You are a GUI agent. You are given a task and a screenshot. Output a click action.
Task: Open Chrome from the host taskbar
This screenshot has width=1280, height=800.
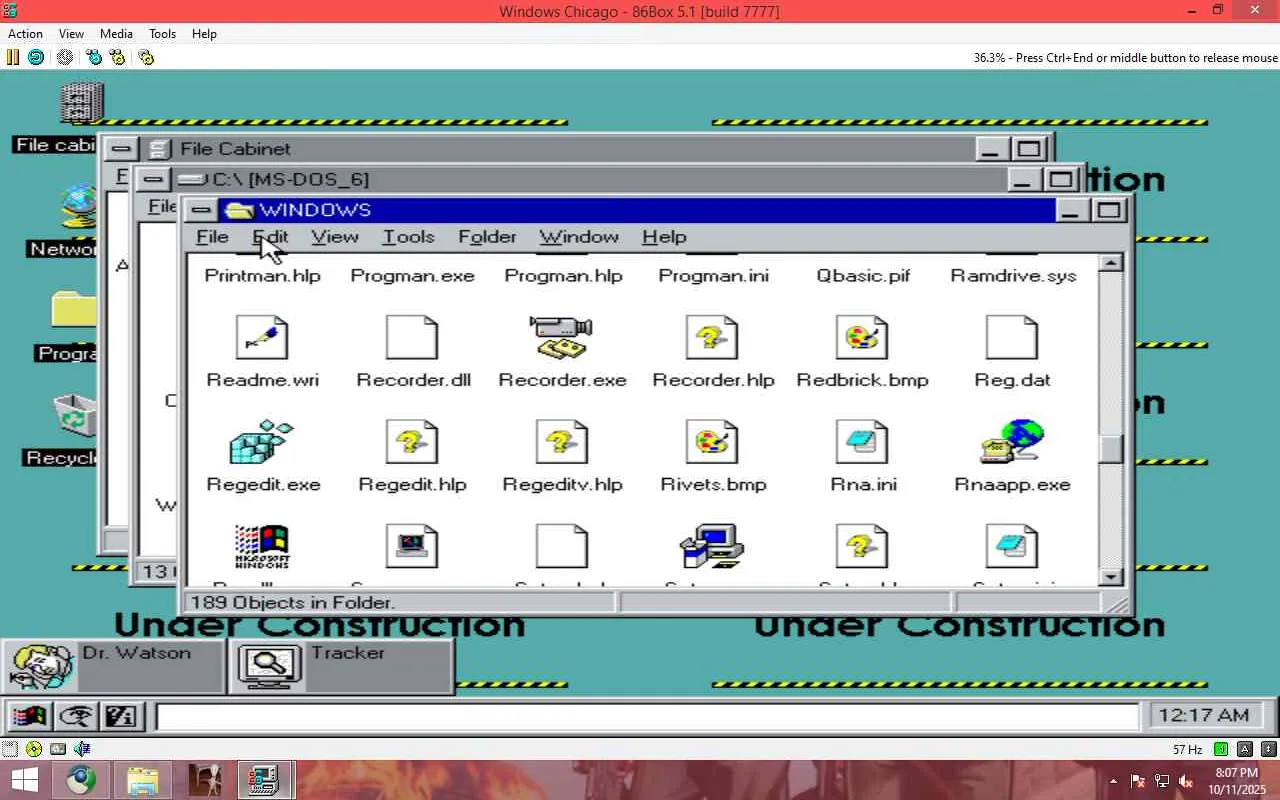pyautogui.click(x=82, y=779)
